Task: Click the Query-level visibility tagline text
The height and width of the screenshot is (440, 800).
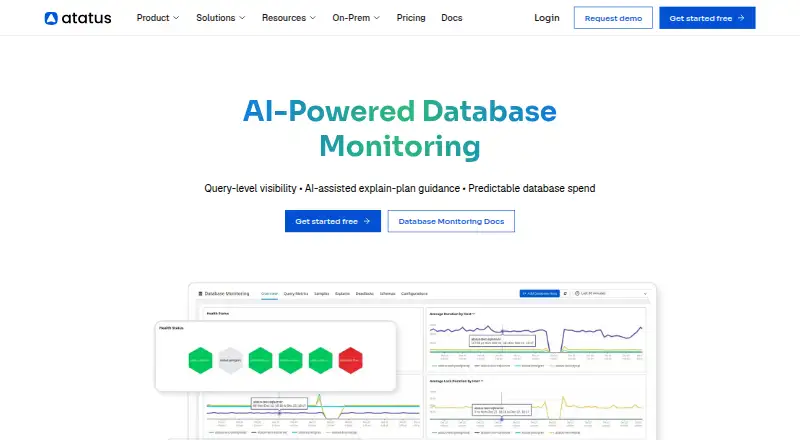Action: click(399, 188)
